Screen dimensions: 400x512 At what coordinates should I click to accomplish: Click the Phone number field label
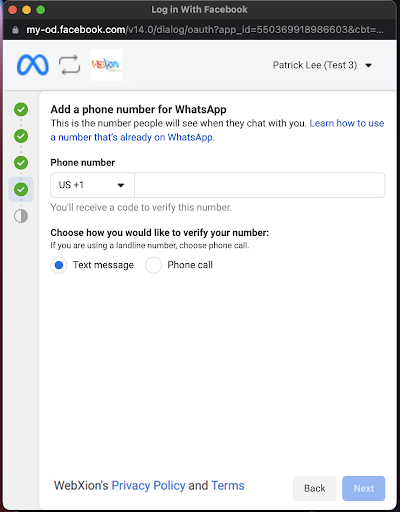(83, 163)
